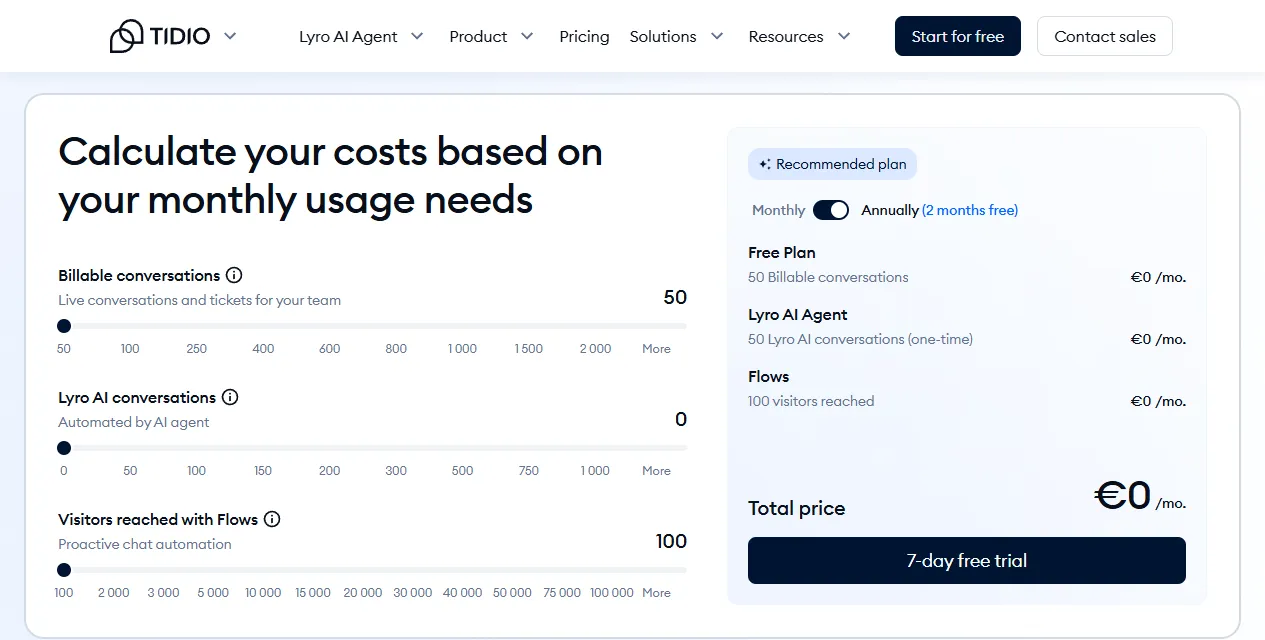Toggle Monthly/Annually billing switch
This screenshot has width=1265, height=640.
click(x=831, y=210)
